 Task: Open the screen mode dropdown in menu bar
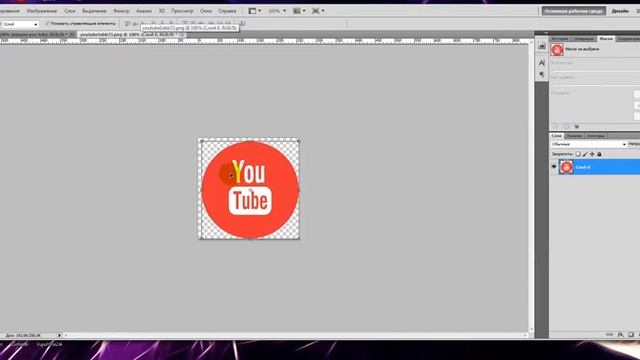[x=255, y=11]
